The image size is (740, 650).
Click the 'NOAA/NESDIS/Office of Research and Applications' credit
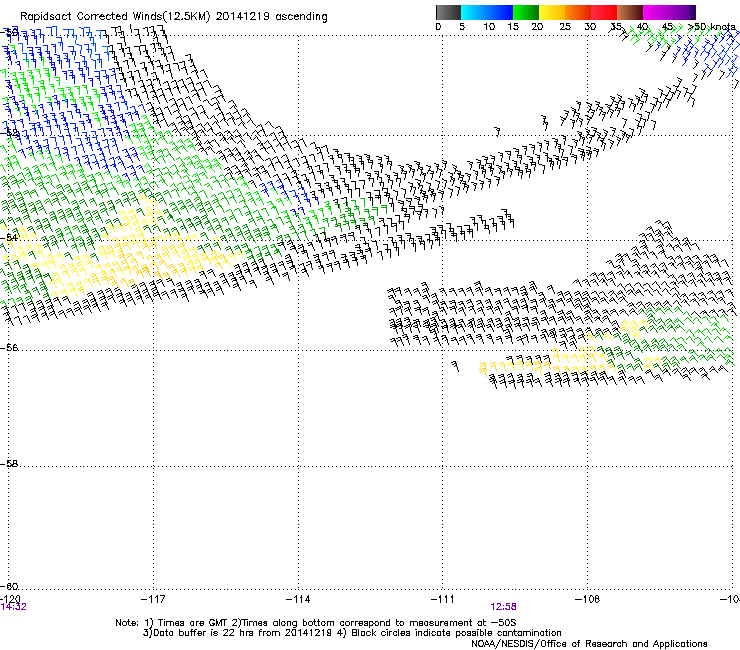[589, 644]
